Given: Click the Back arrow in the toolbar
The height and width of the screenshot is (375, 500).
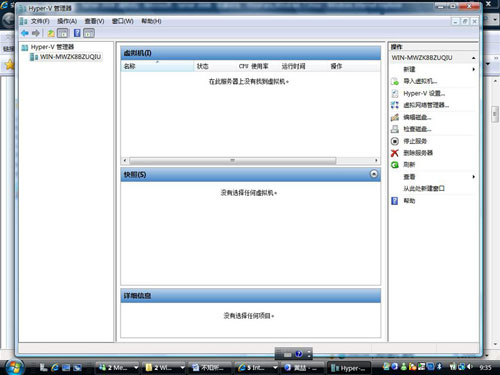Looking at the screenshot, I should click(x=25, y=33).
